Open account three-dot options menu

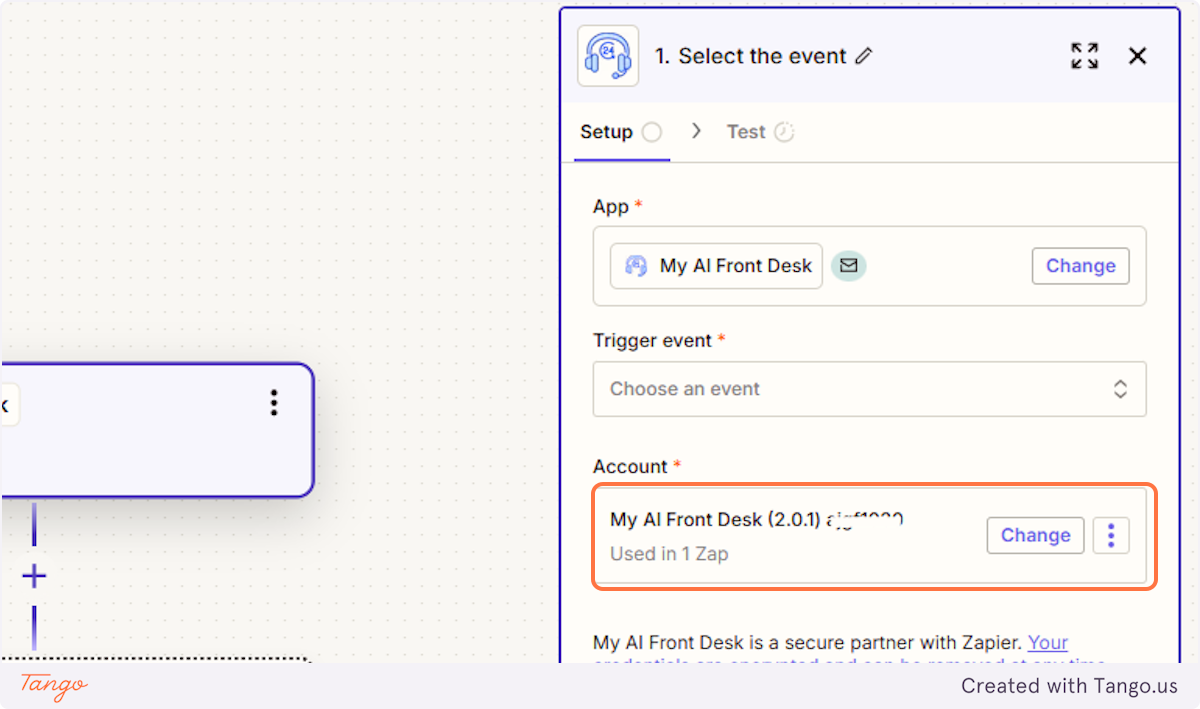click(1111, 535)
